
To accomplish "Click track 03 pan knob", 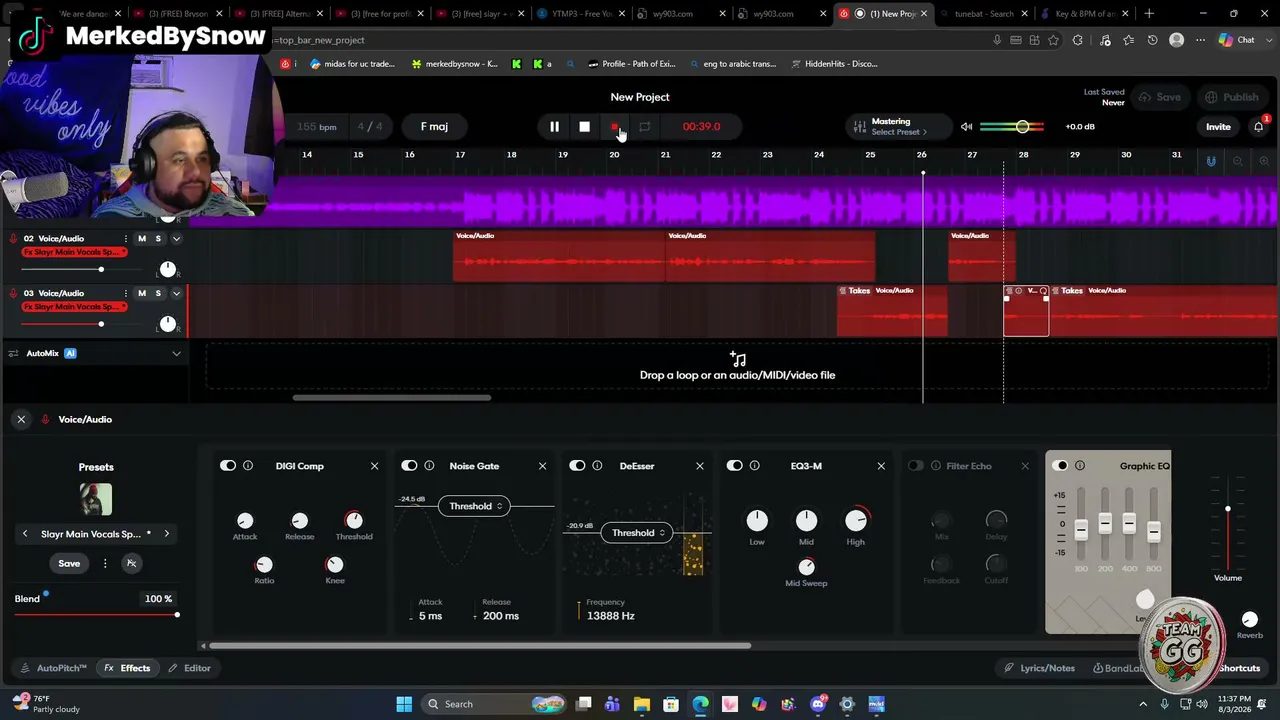I will pyautogui.click(x=168, y=323).
